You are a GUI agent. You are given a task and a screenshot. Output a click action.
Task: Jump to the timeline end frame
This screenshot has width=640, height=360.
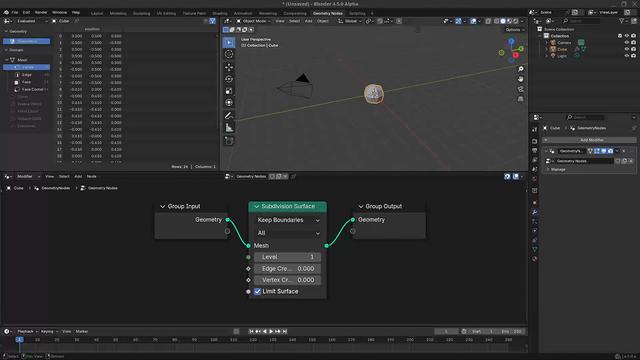285,331
